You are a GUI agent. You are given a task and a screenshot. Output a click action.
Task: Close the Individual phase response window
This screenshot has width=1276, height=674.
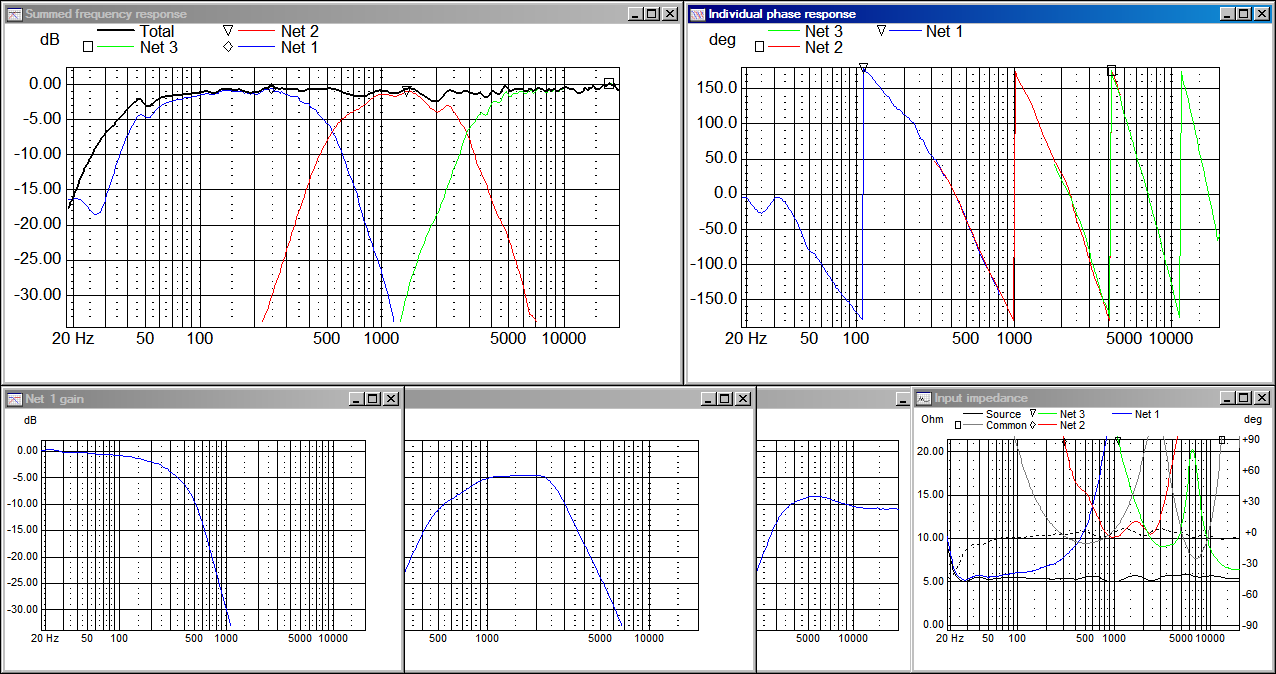point(1261,14)
